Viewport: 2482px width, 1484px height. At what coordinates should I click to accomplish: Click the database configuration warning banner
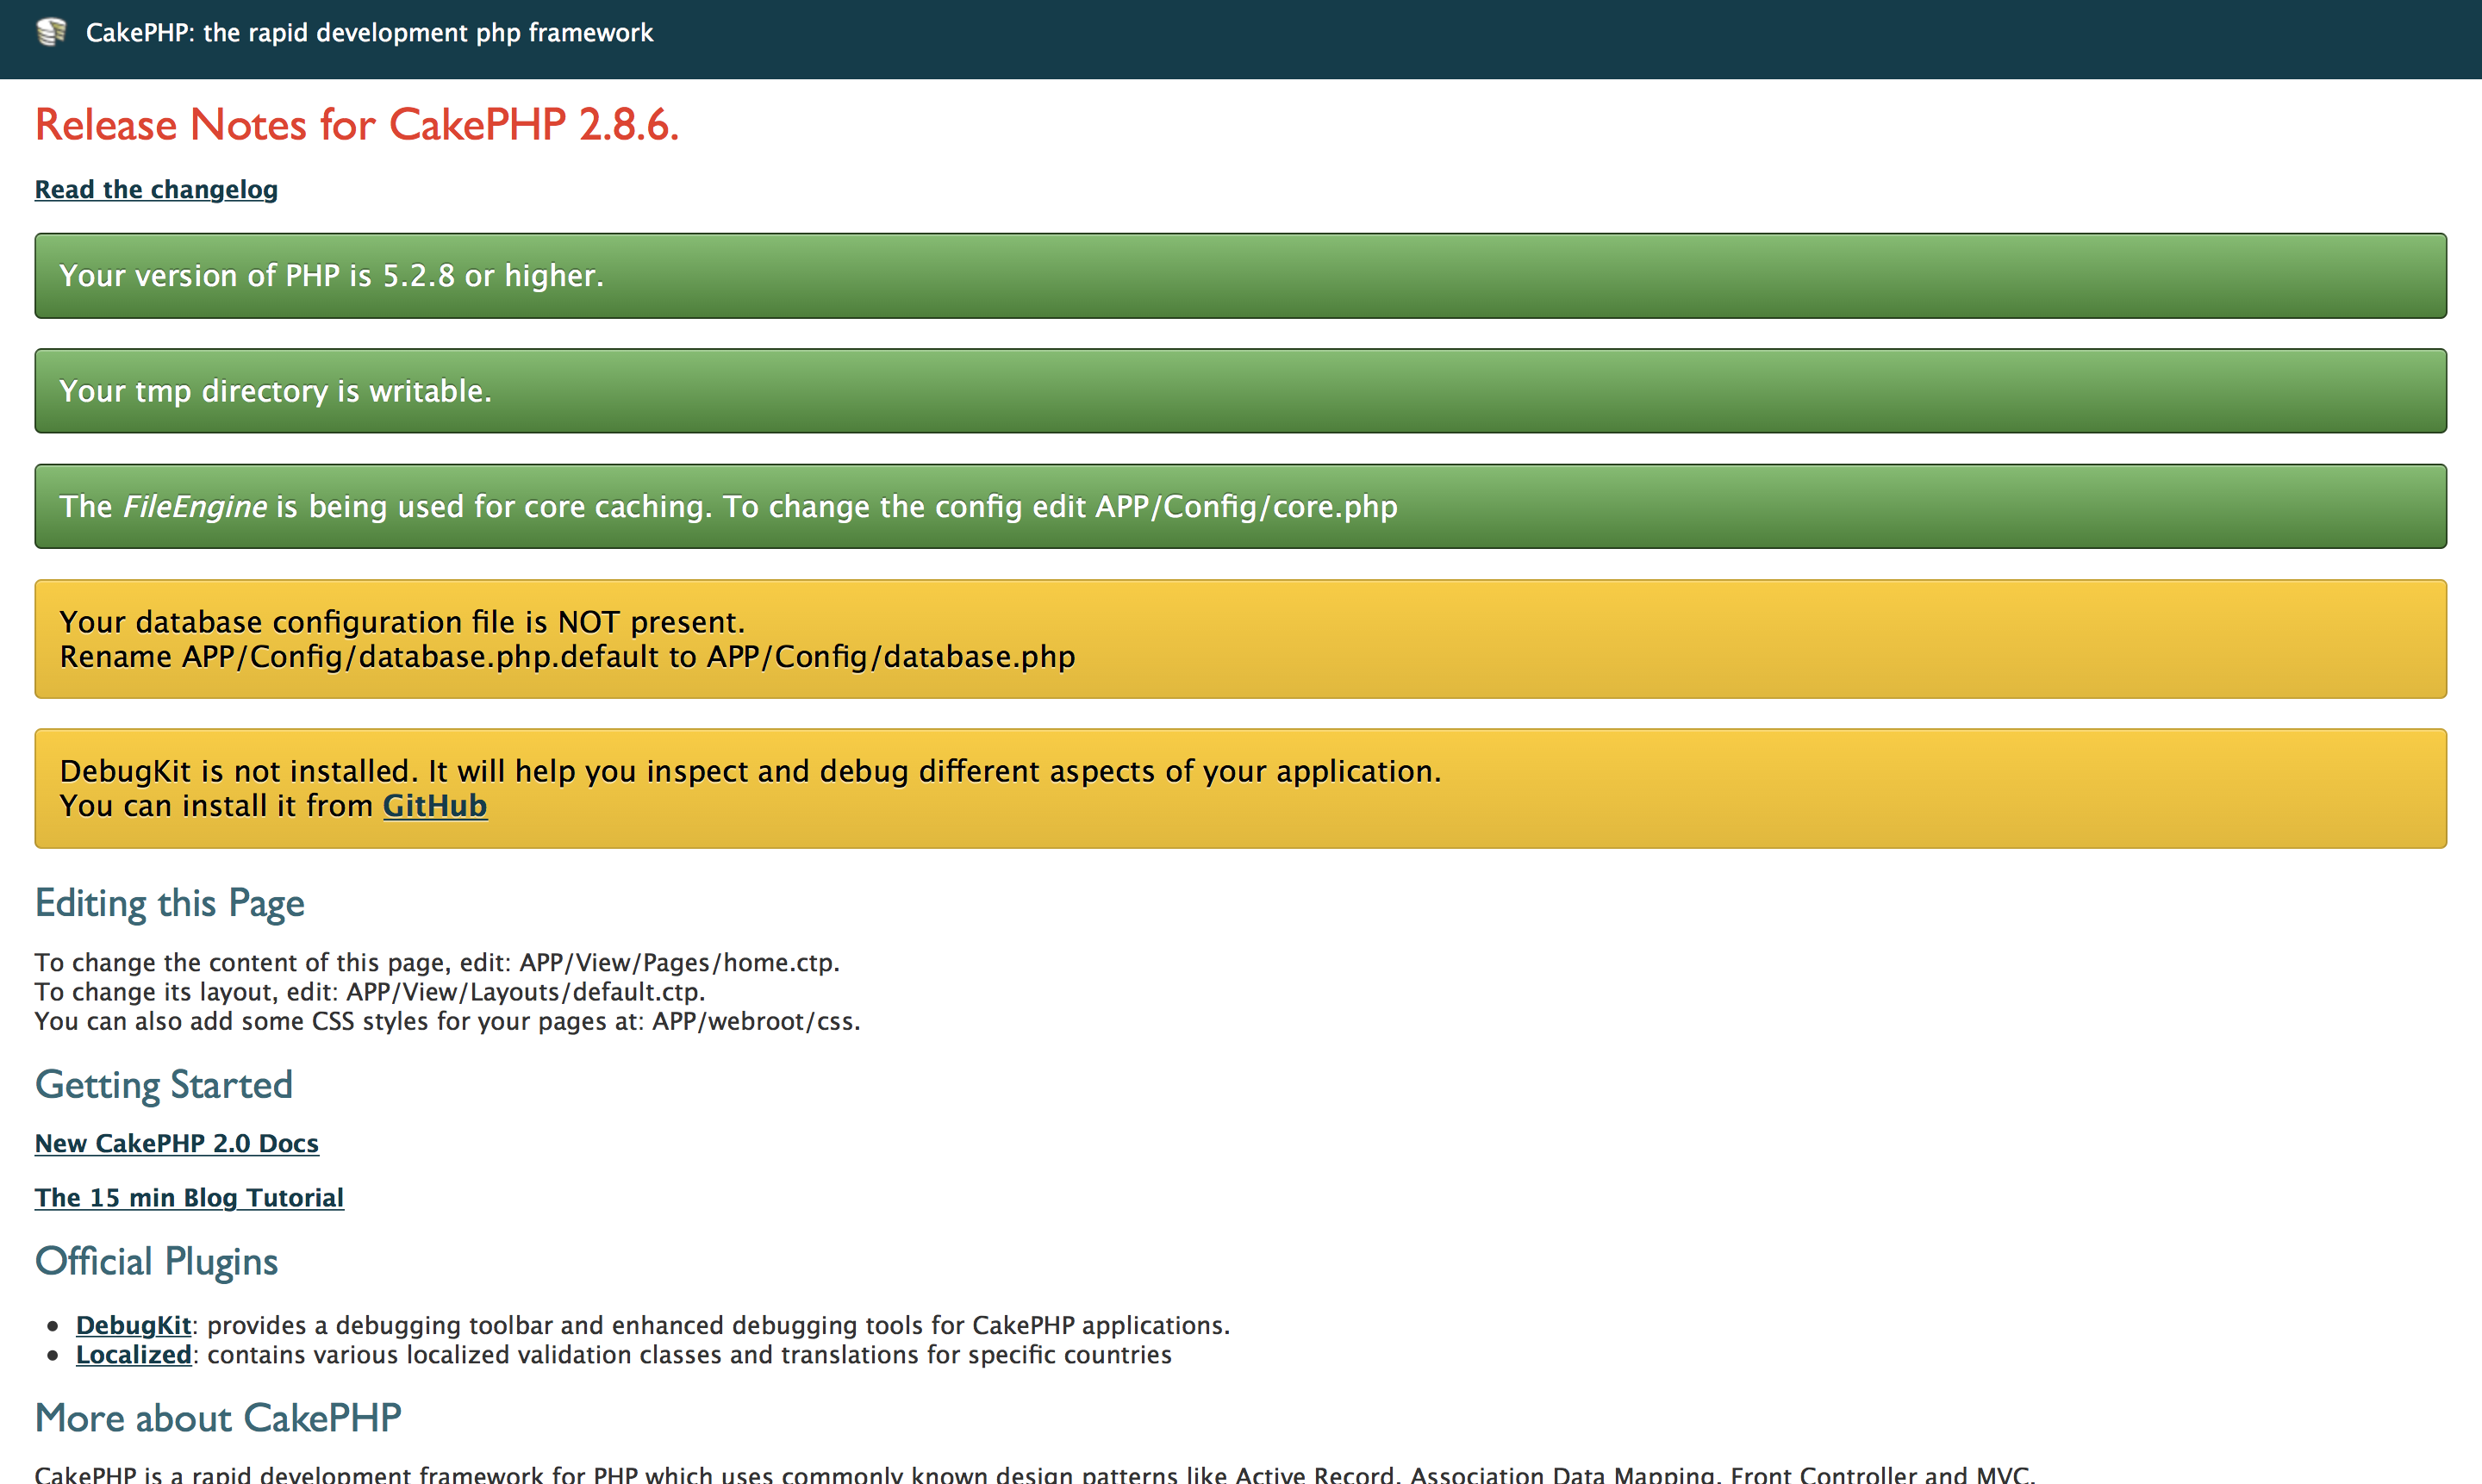pos(1240,638)
